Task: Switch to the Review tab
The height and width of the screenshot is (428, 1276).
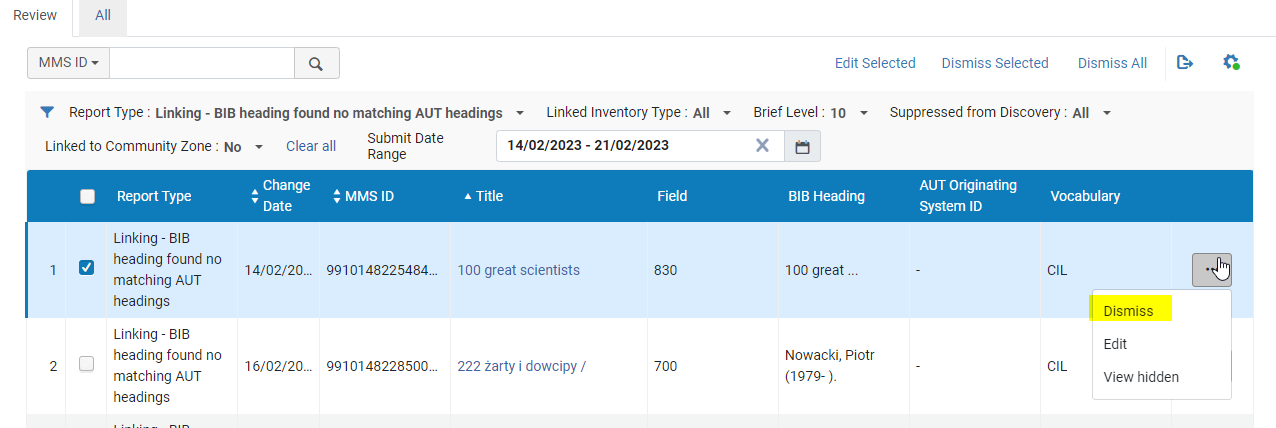Action: (35, 15)
